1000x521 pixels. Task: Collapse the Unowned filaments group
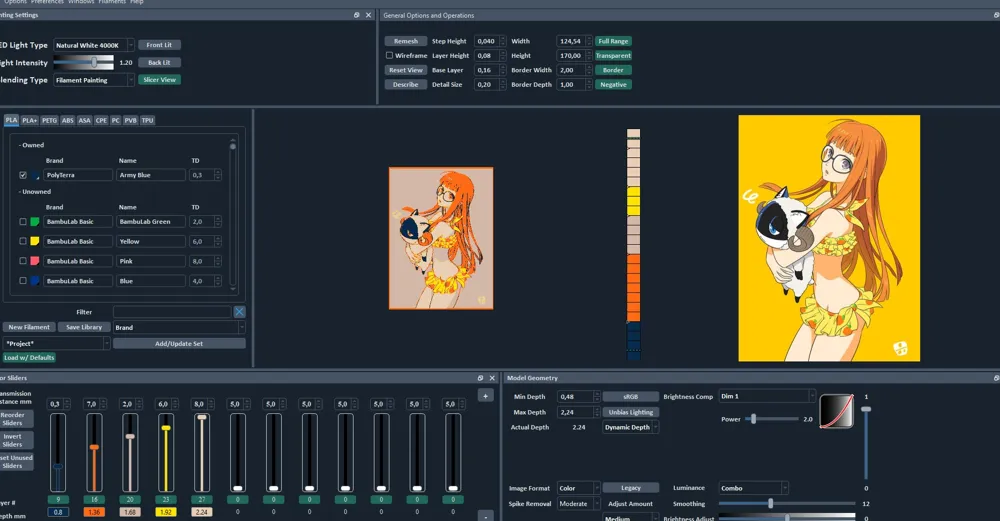tap(34, 192)
